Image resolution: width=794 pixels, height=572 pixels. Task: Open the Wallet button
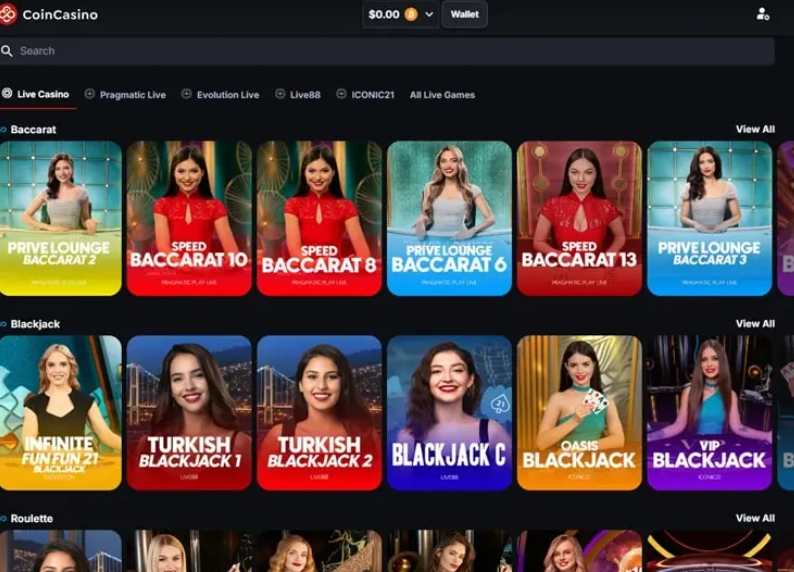coord(464,14)
